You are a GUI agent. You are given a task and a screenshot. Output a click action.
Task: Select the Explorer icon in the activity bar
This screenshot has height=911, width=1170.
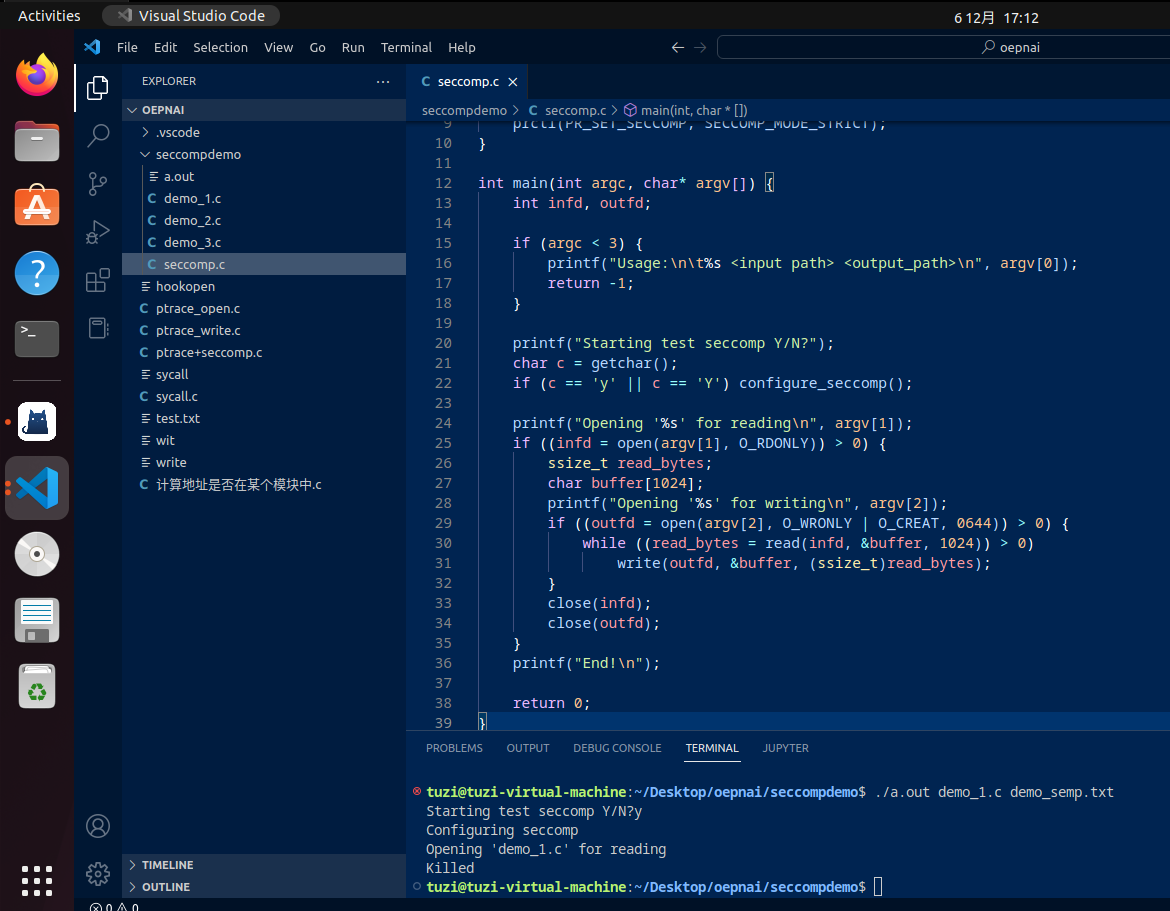point(97,88)
